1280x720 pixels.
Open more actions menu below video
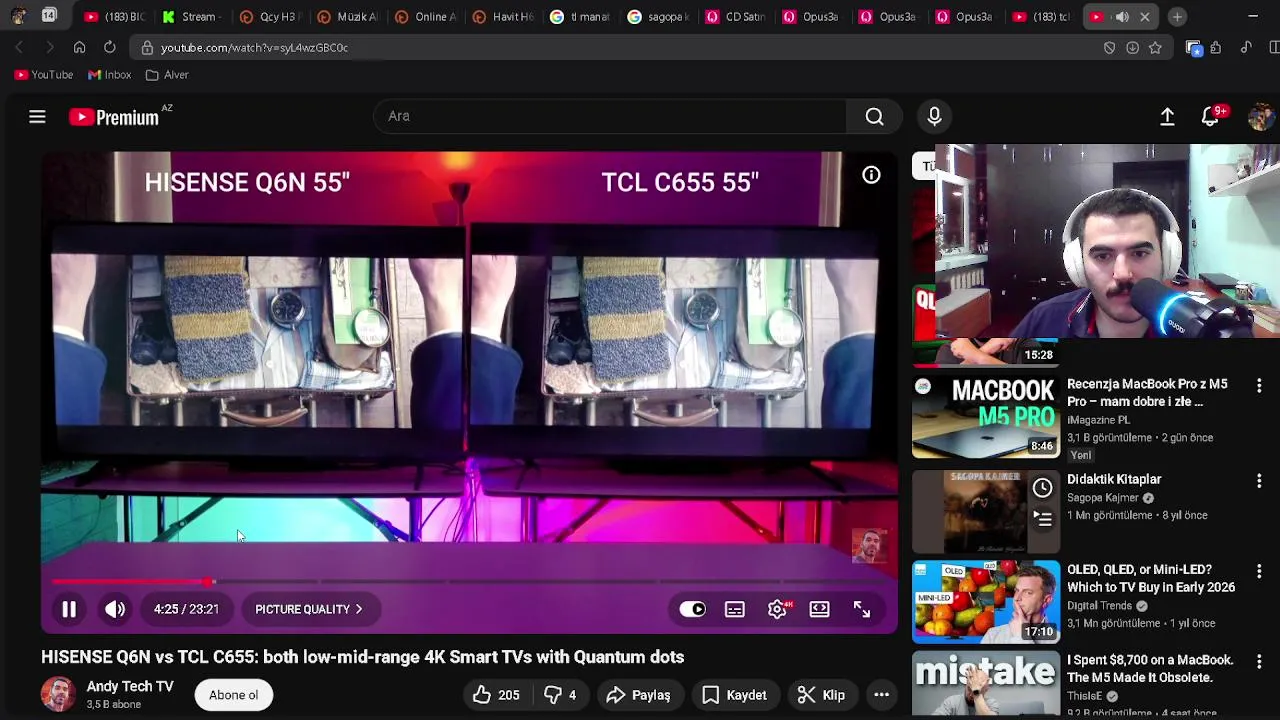click(881, 695)
